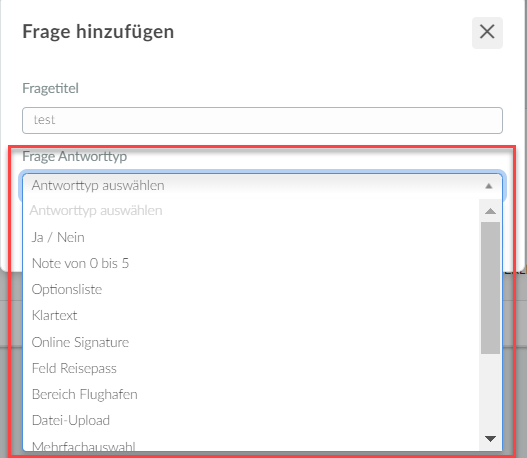Click the dropdown list scrollbar thumb
The image size is (527, 458).
(x=490, y=288)
